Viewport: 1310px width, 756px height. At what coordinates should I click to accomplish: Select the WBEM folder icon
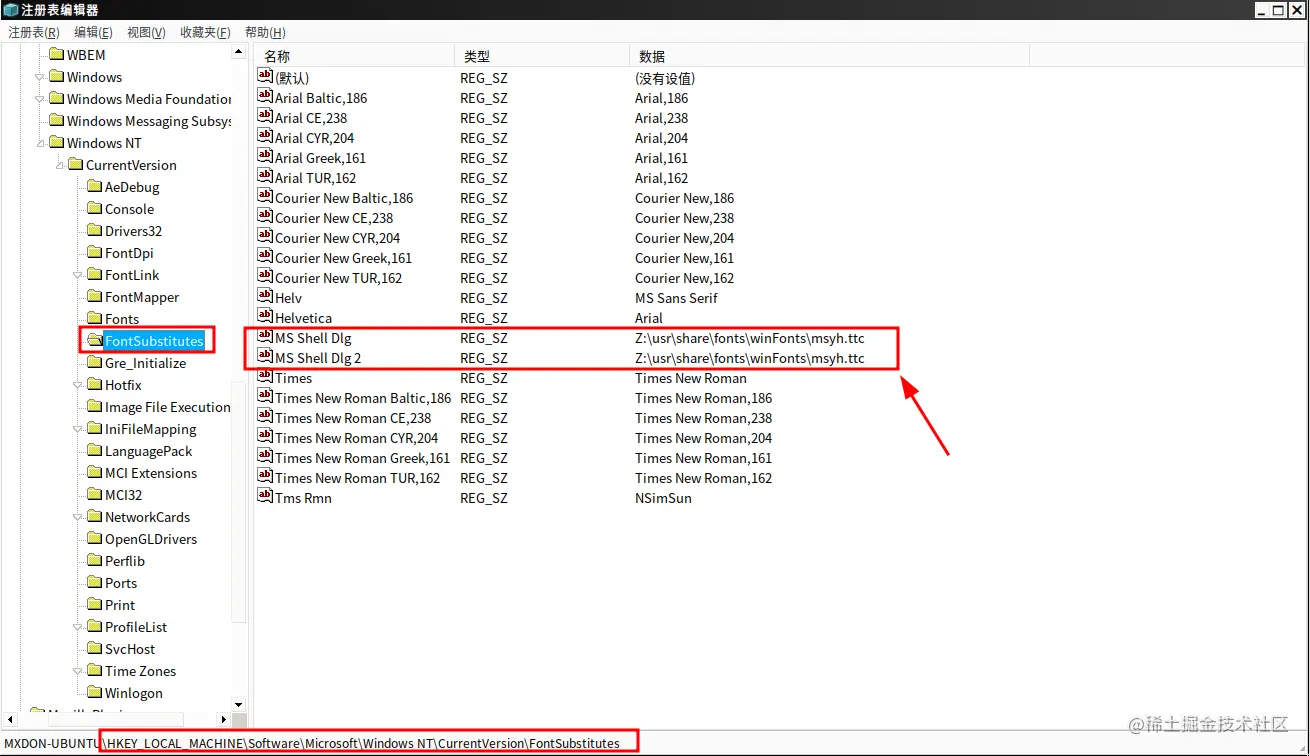57,55
